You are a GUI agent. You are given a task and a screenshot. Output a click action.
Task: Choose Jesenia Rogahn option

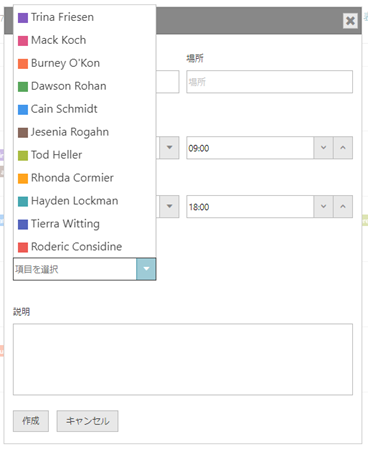point(85,132)
